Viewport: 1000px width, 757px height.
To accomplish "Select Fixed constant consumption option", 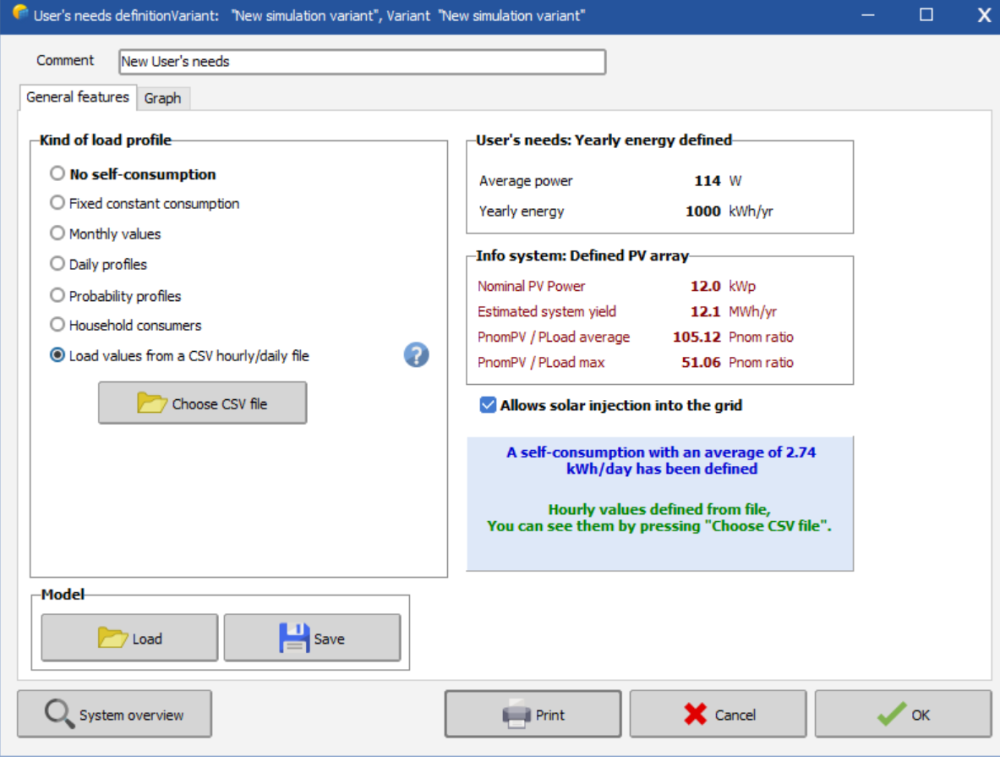I will (x=58, y=203).
